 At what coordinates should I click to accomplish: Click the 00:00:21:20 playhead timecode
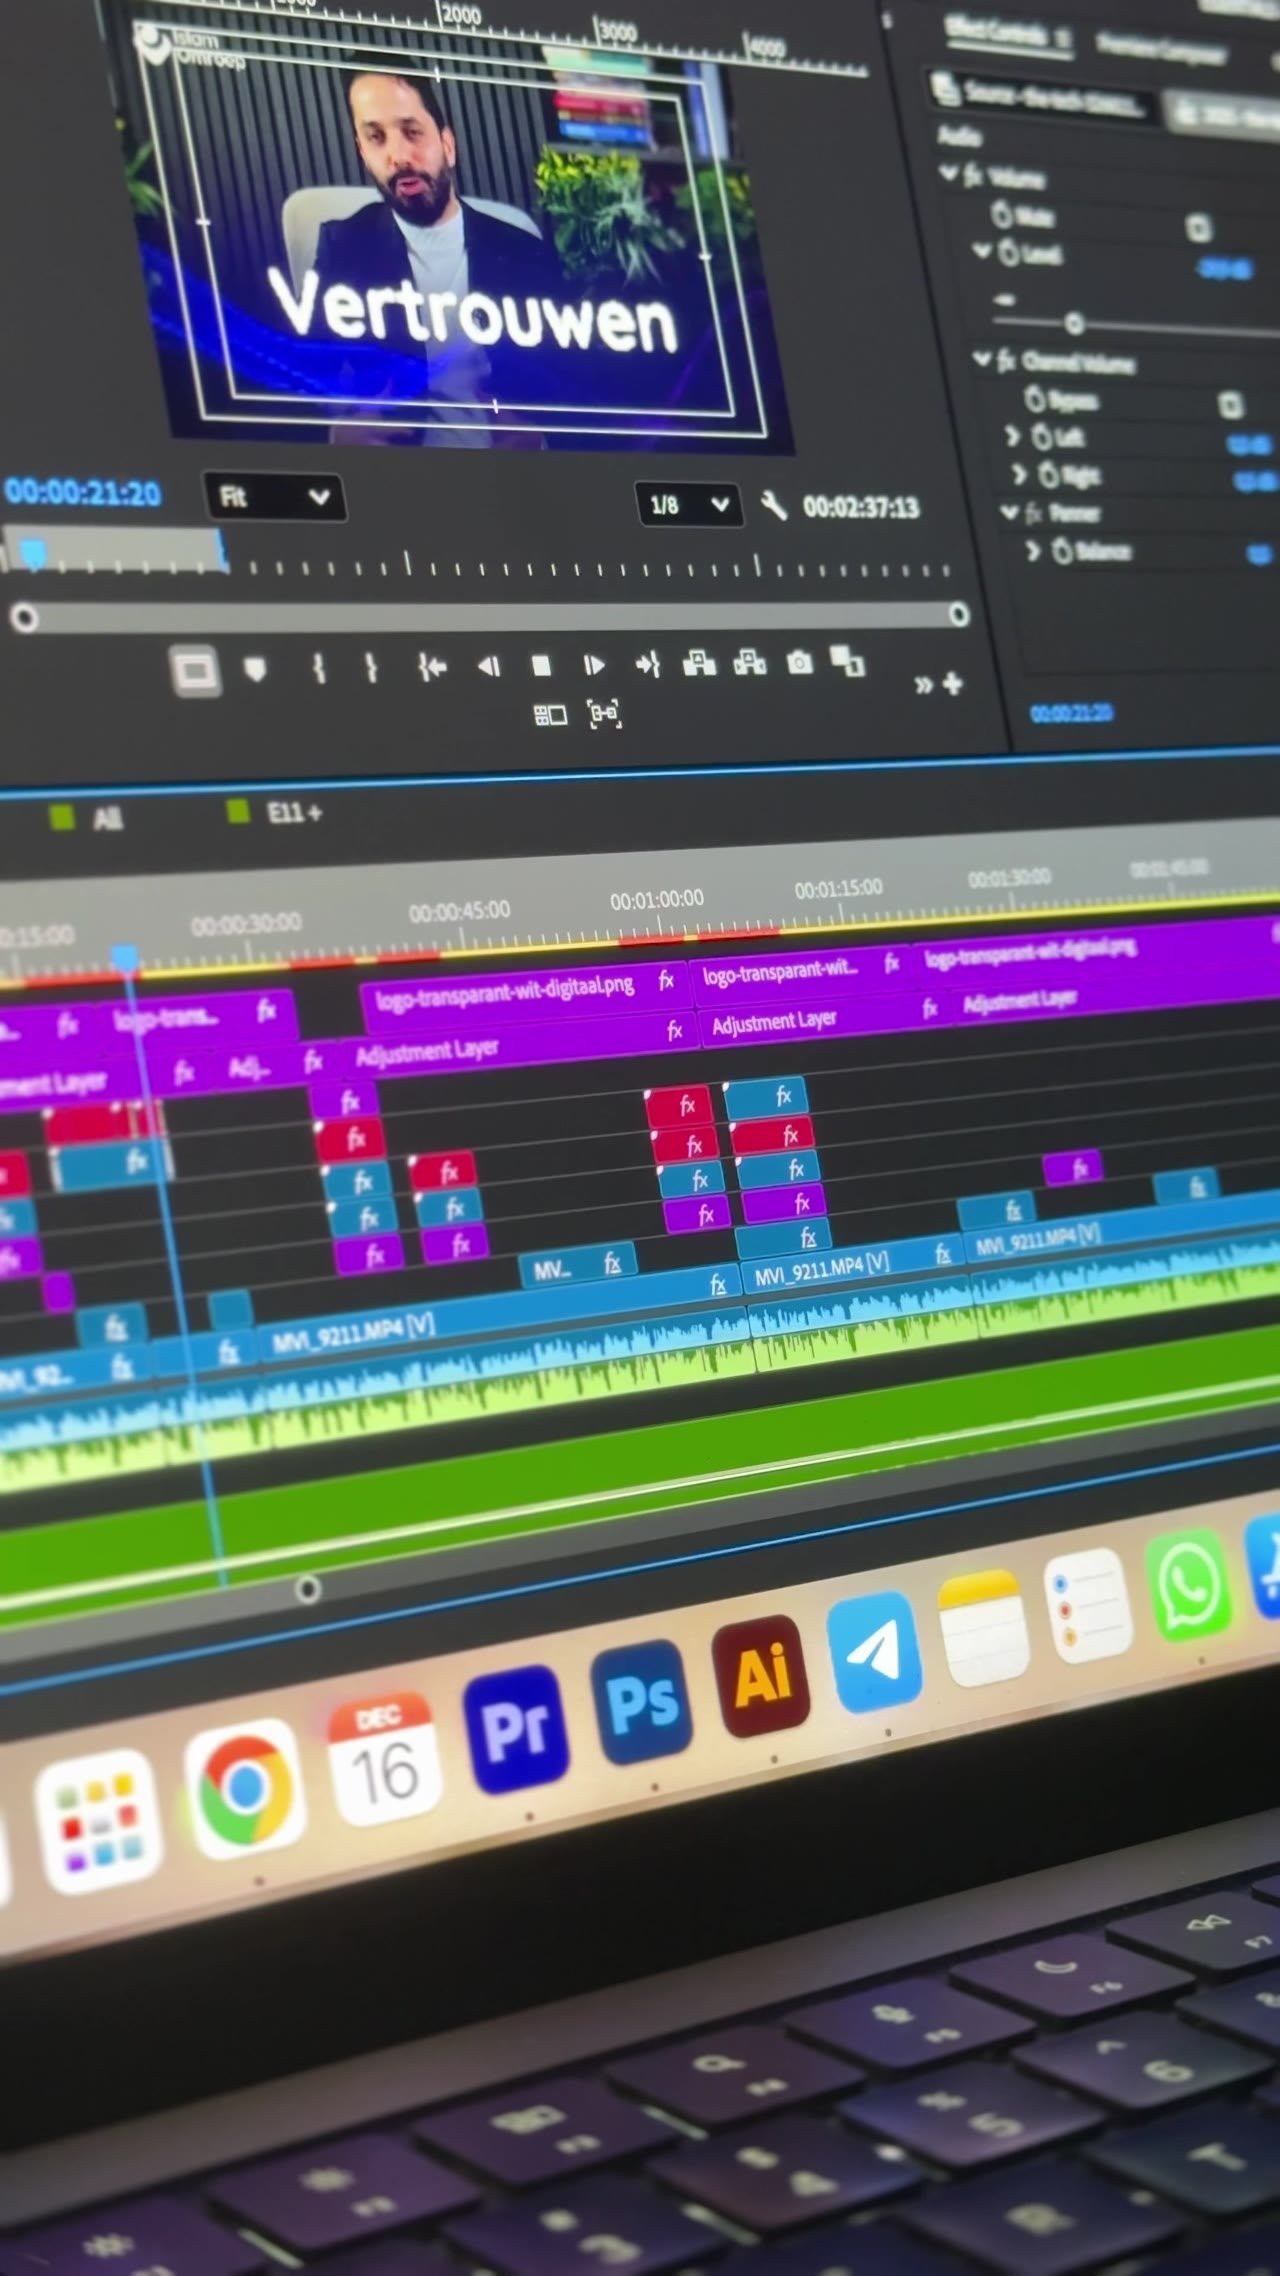[x=82, y=492]
